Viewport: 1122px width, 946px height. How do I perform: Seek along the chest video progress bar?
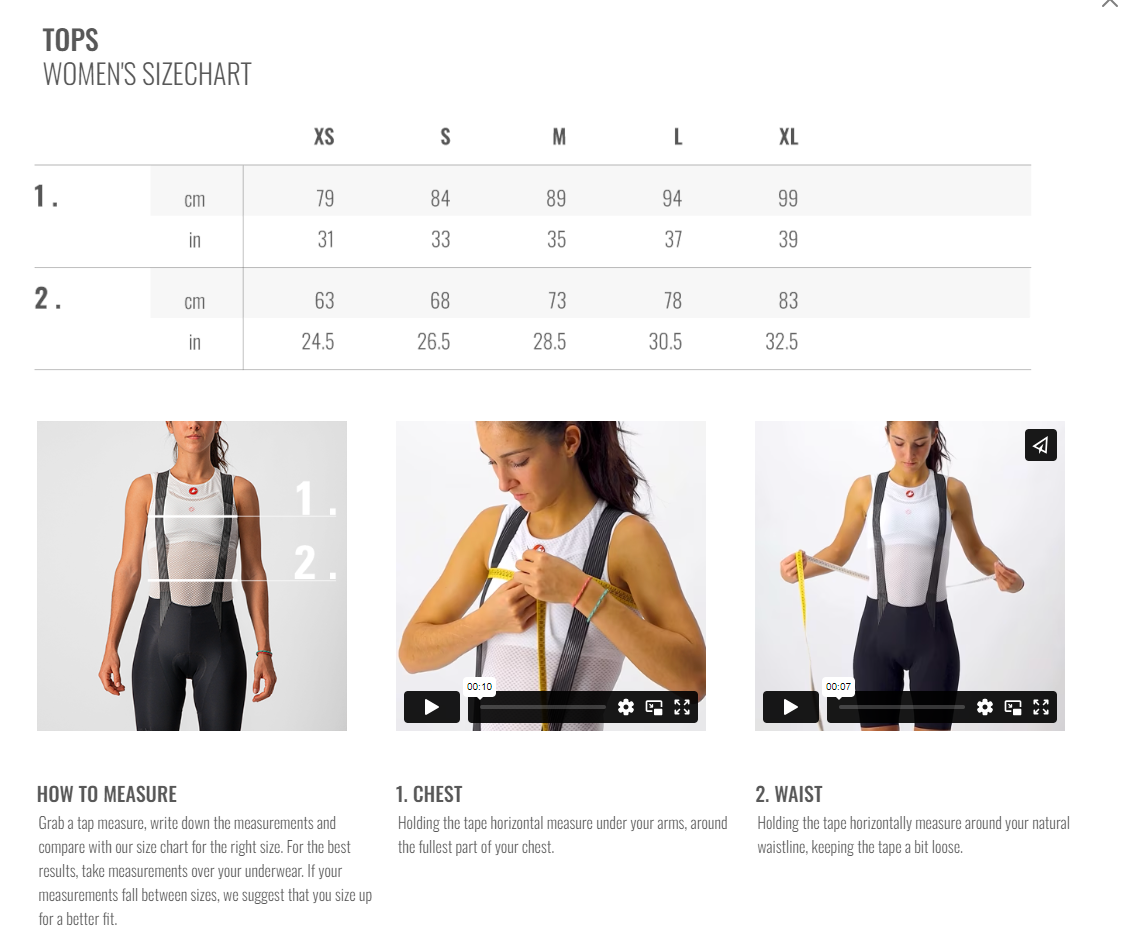542,707
